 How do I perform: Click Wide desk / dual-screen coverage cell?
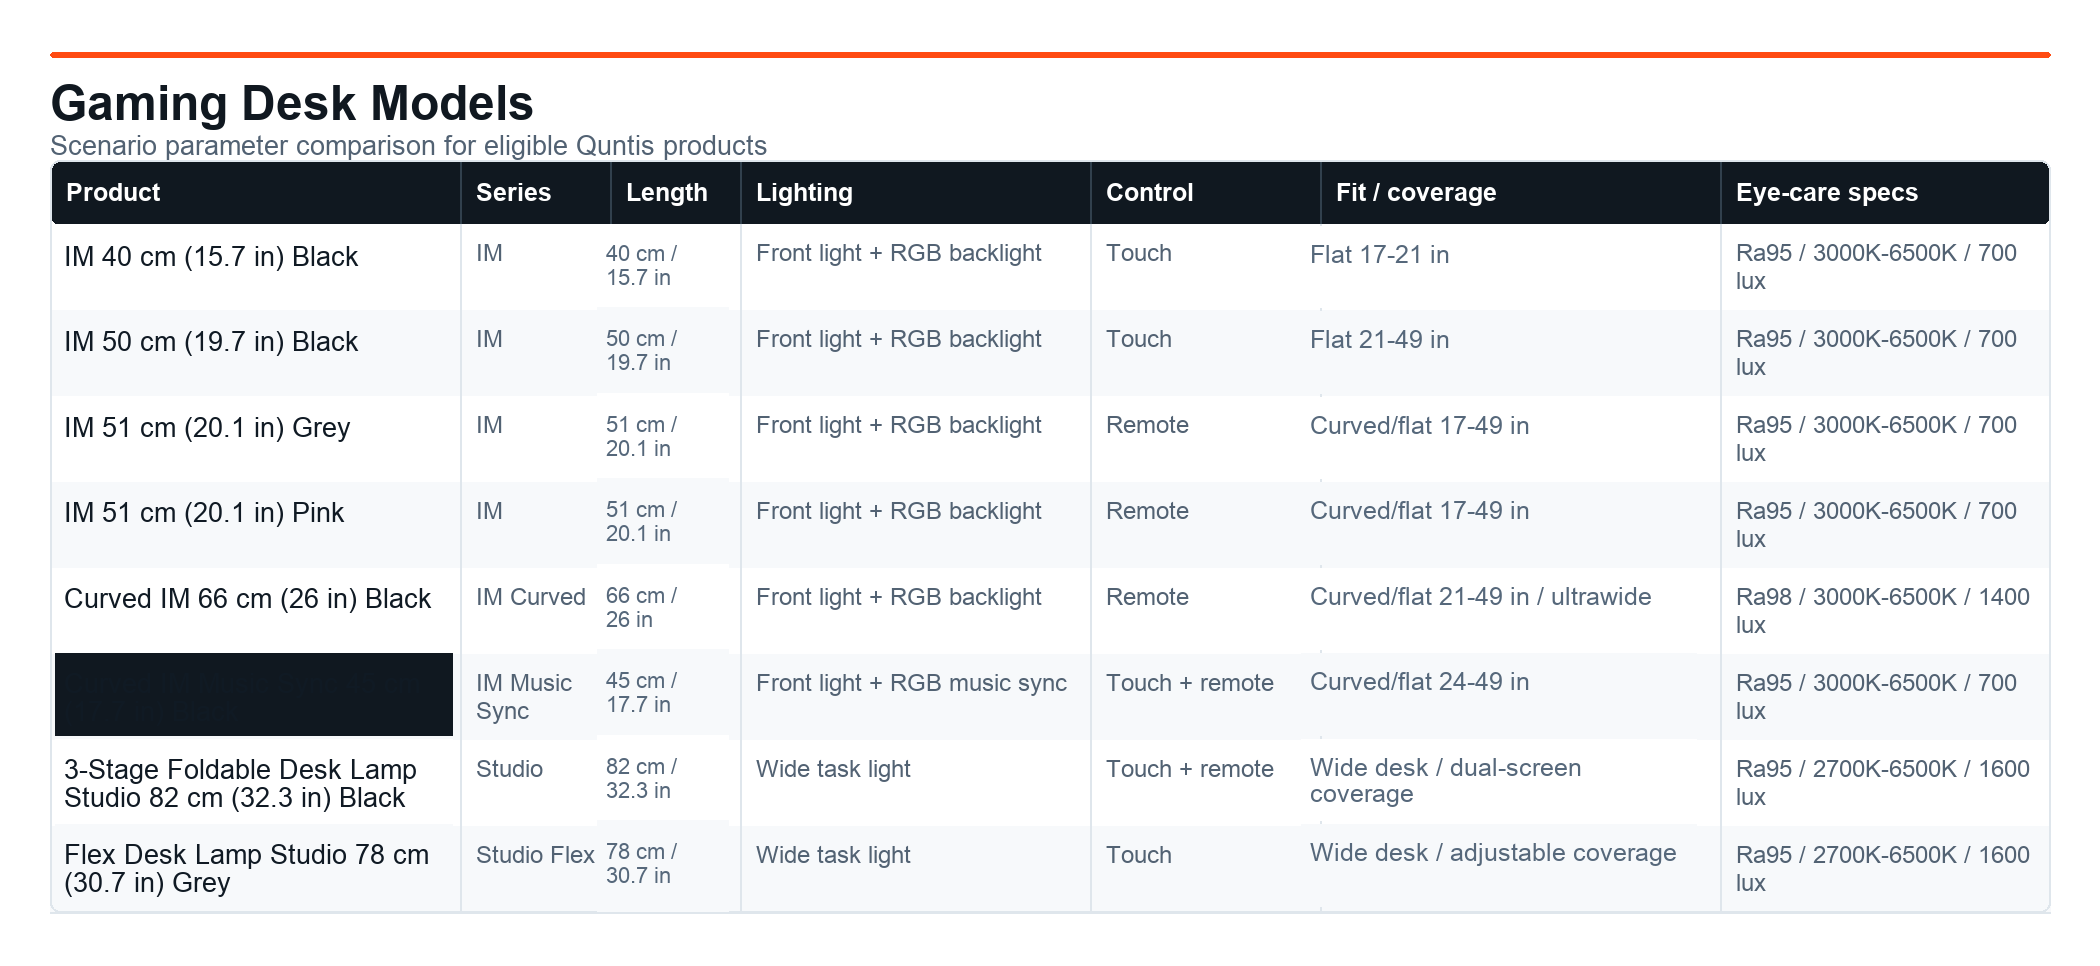[1445, 781]
